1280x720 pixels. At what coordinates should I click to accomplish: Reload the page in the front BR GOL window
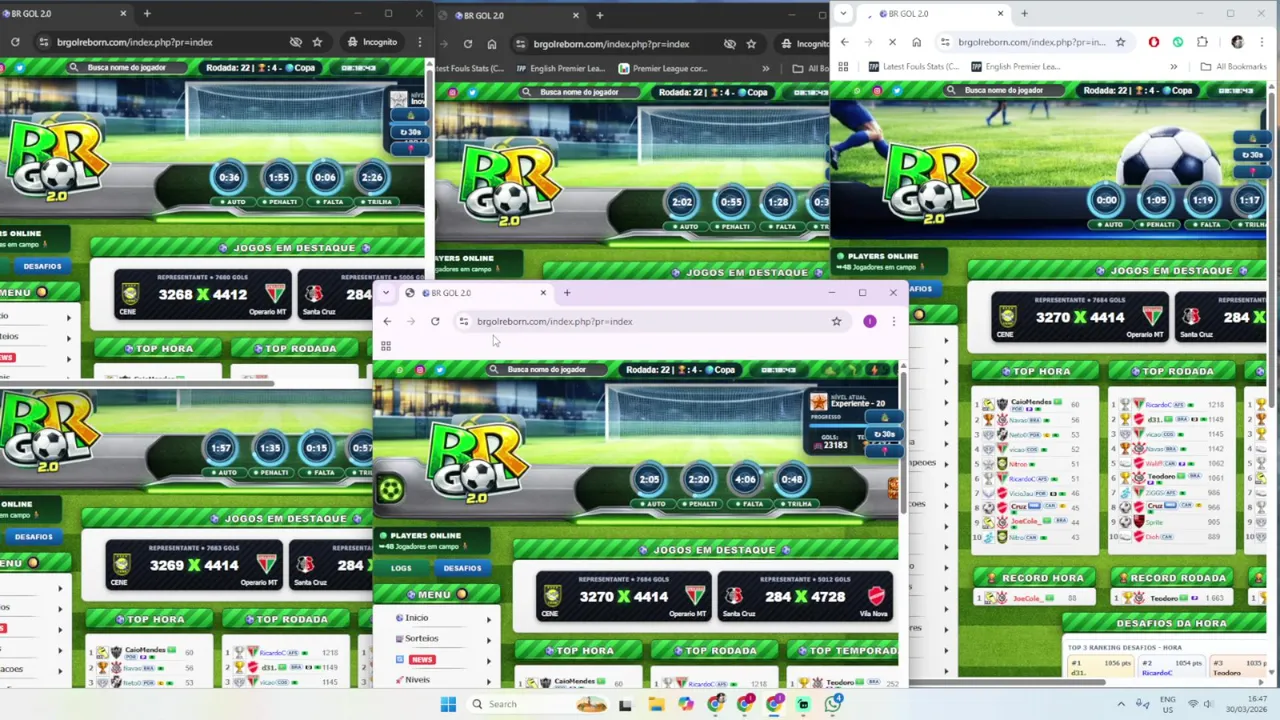[x=435, y=321]
